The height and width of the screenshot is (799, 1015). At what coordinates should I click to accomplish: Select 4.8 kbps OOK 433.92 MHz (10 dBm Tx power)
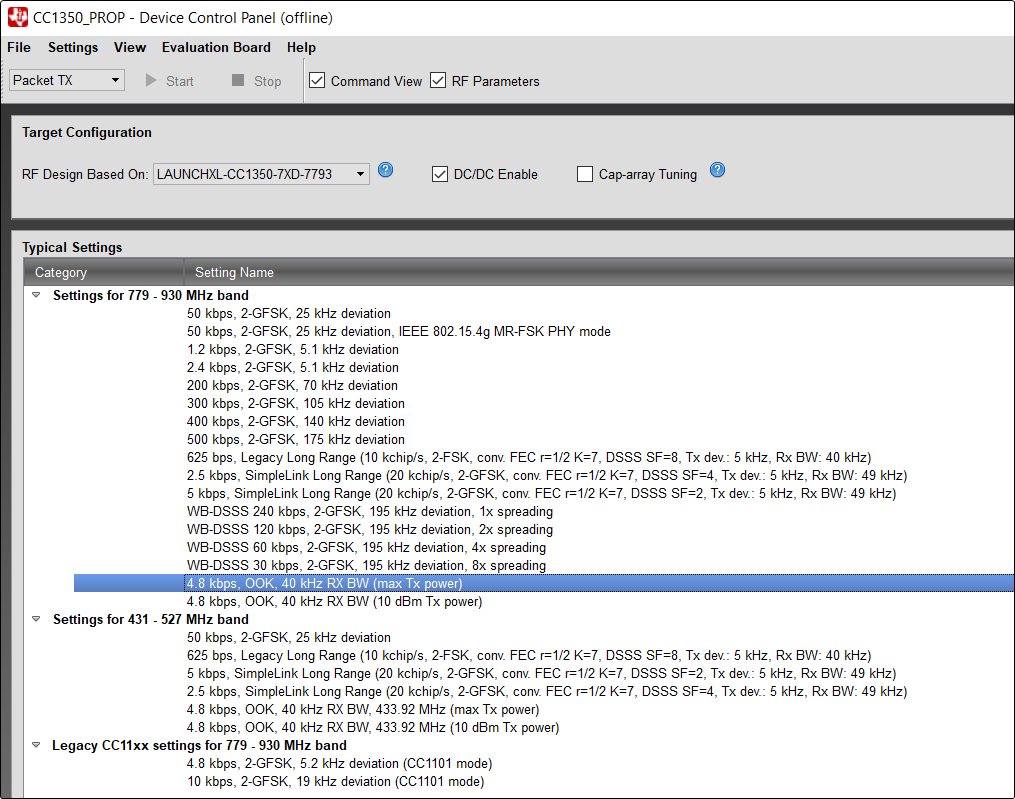(x=373, y=728)
